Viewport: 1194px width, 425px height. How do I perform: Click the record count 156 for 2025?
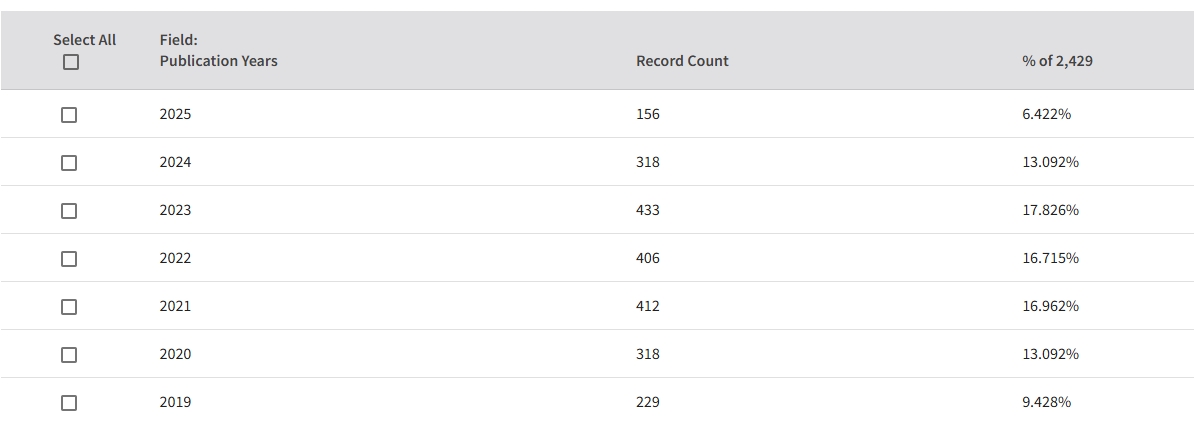click(x=648, y=114)
